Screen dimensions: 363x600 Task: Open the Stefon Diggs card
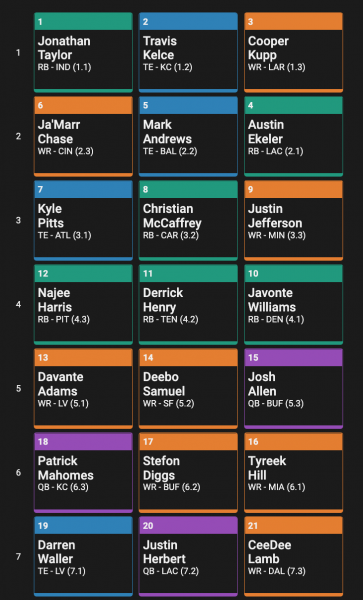coord(188,473)
